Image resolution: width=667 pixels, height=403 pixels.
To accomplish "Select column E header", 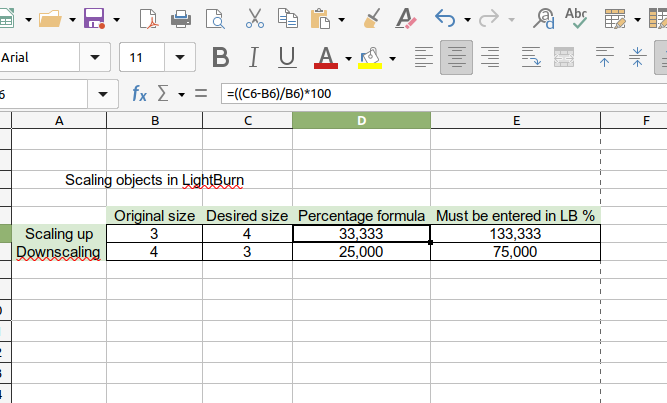I will (515, 121).
